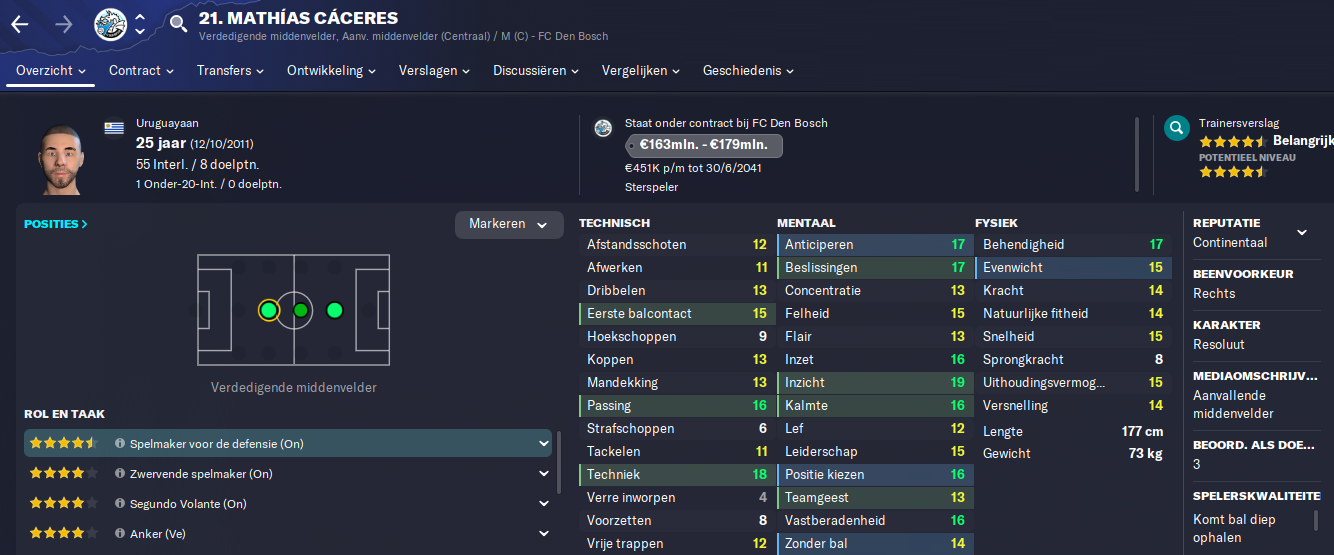Open the Markeren dropdown
This screenshot has height=555, width=1334.
(x=509, y=224)
